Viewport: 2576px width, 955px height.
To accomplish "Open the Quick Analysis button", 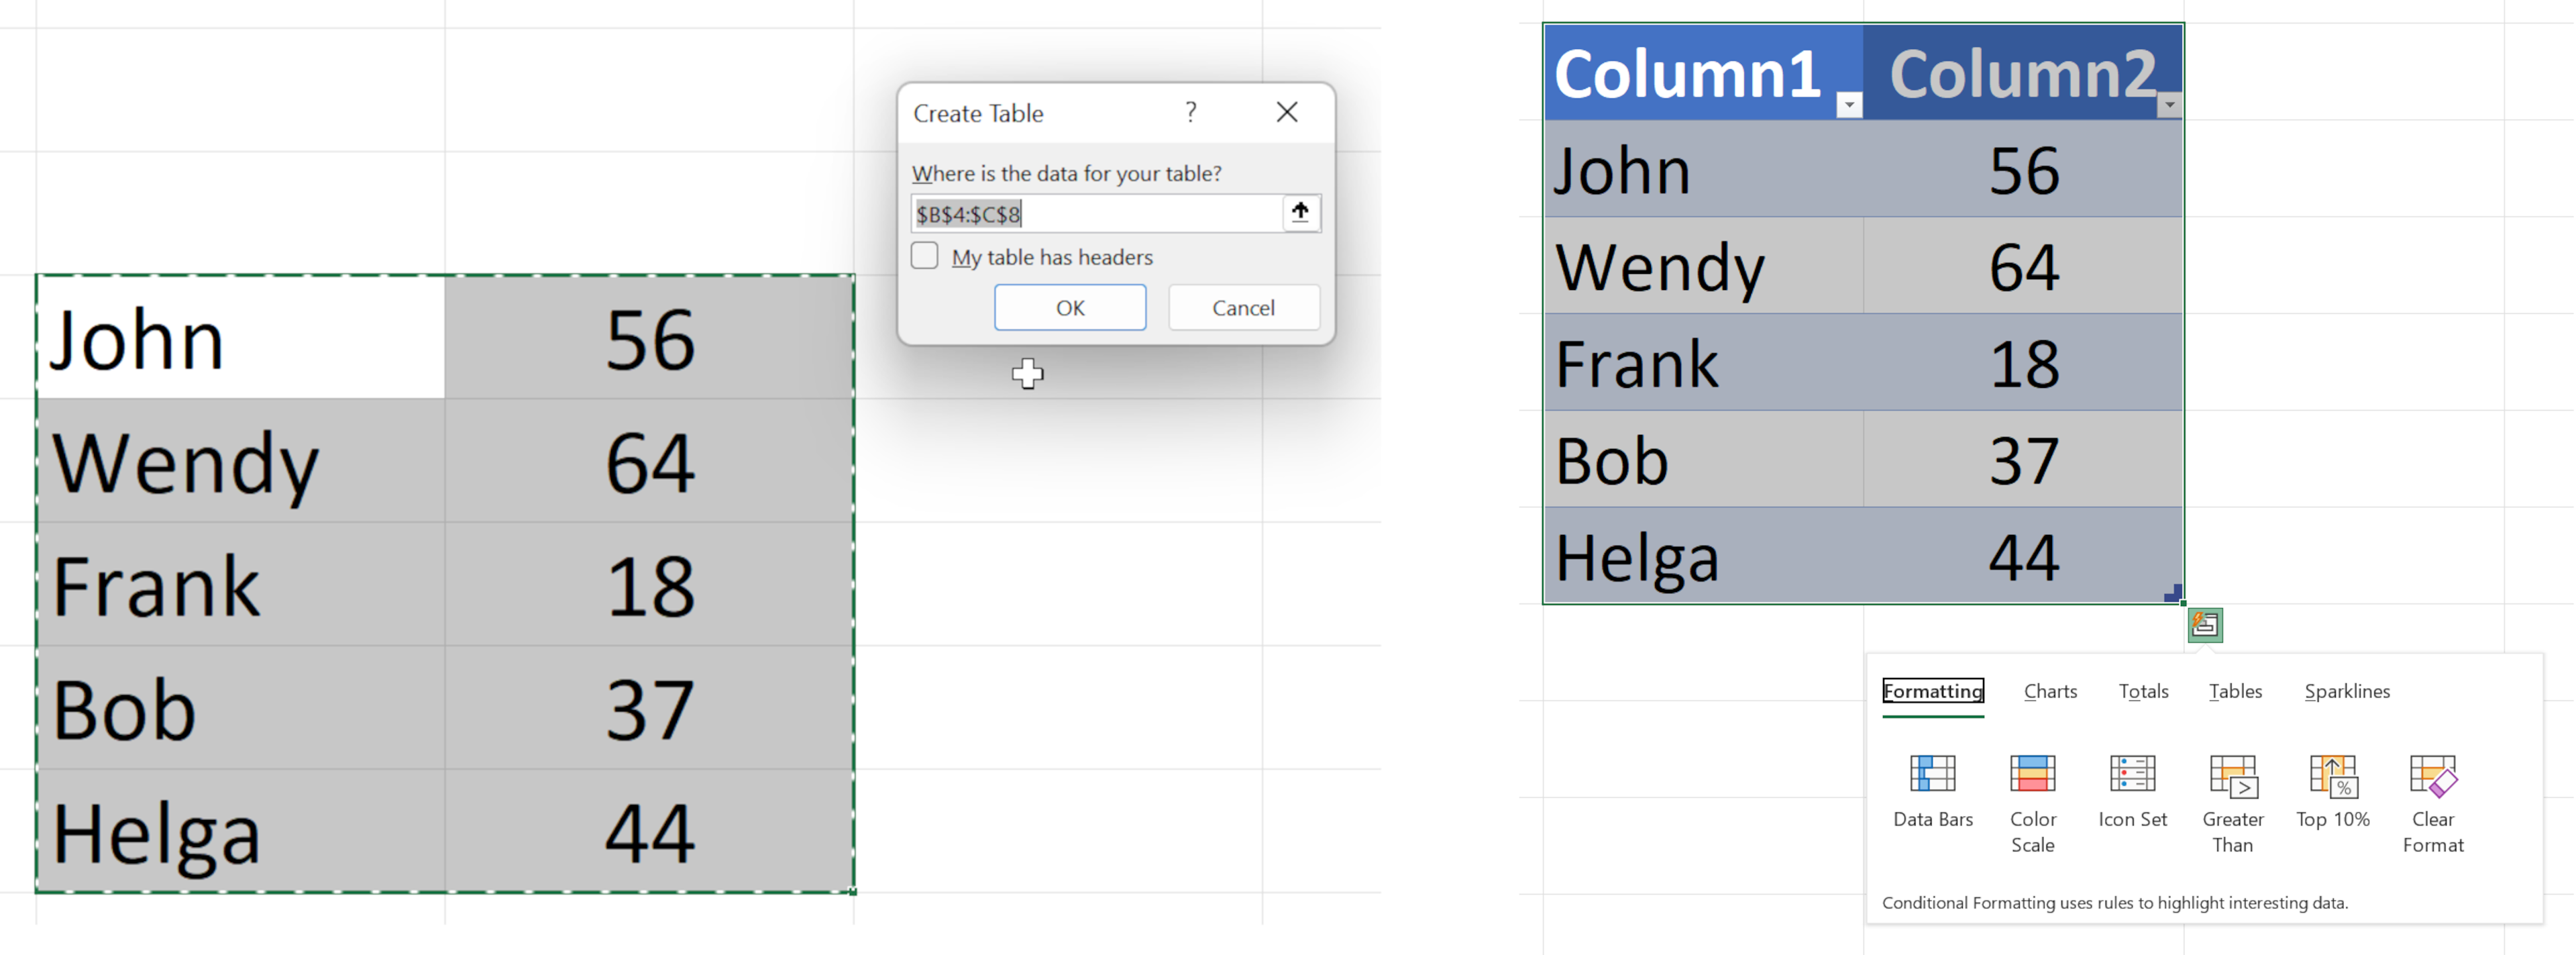I will pos(2205,625).
